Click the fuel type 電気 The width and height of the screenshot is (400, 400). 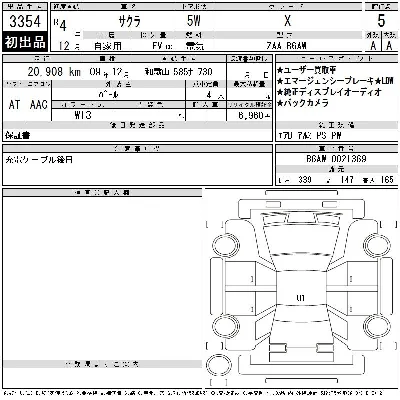point(195,46)
